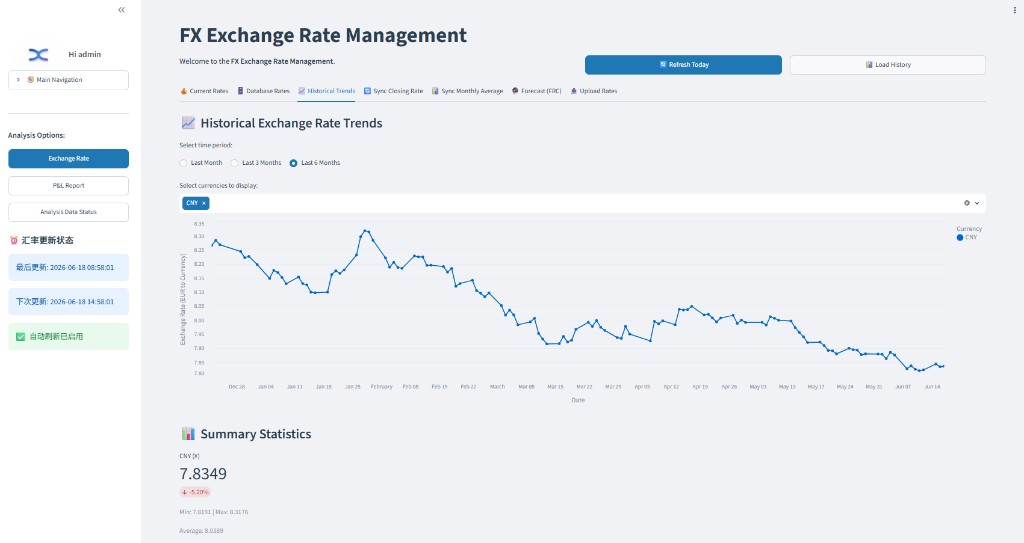Click the app logo beside Hi admin

(39, 55)
